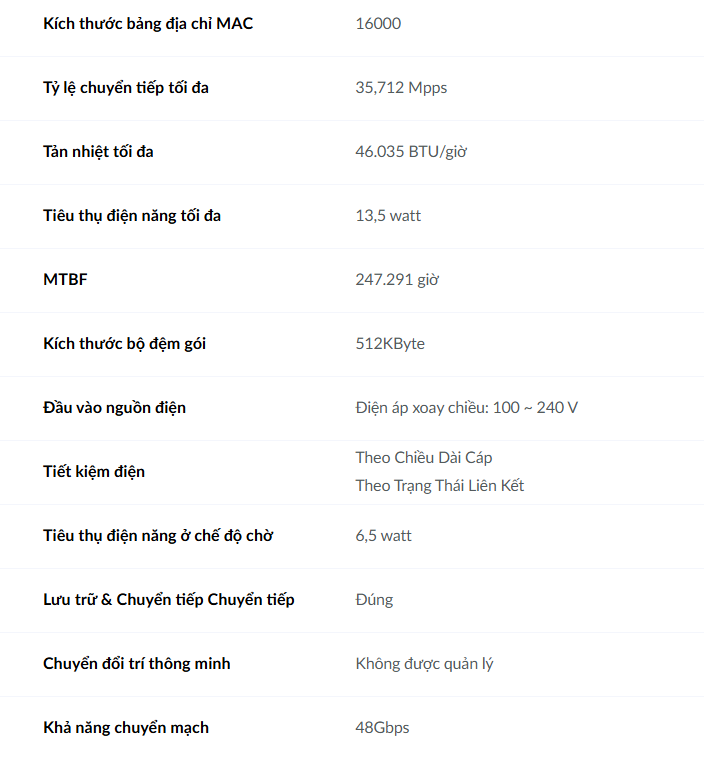
Task: Select the value 16000
Action: [378, 24]
